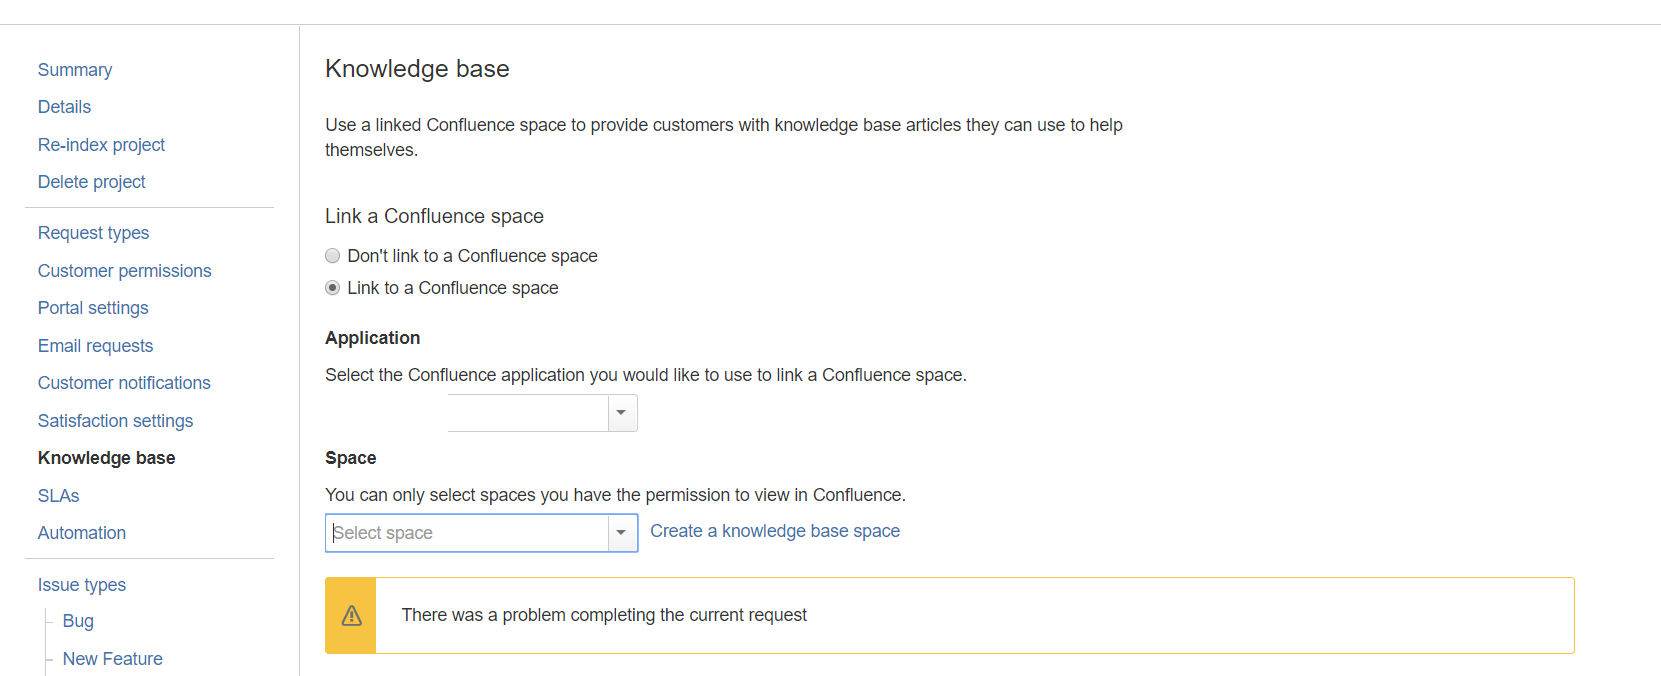Select "Don't link to a Confluence space" radio
The width and height of the screenshot is (1661, 676).
(x=333, y=256)
